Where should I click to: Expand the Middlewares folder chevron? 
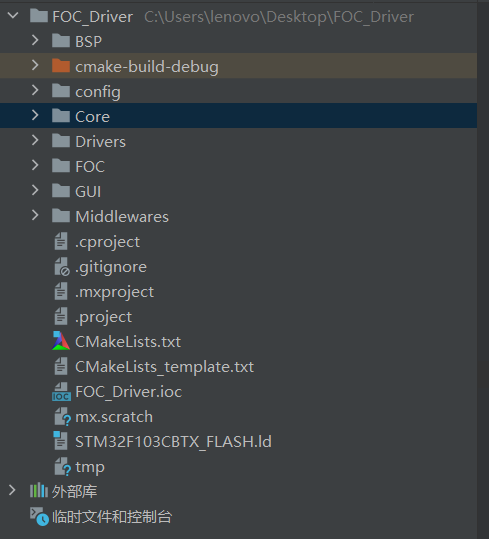pyautogui.click(x=35, y=216)
